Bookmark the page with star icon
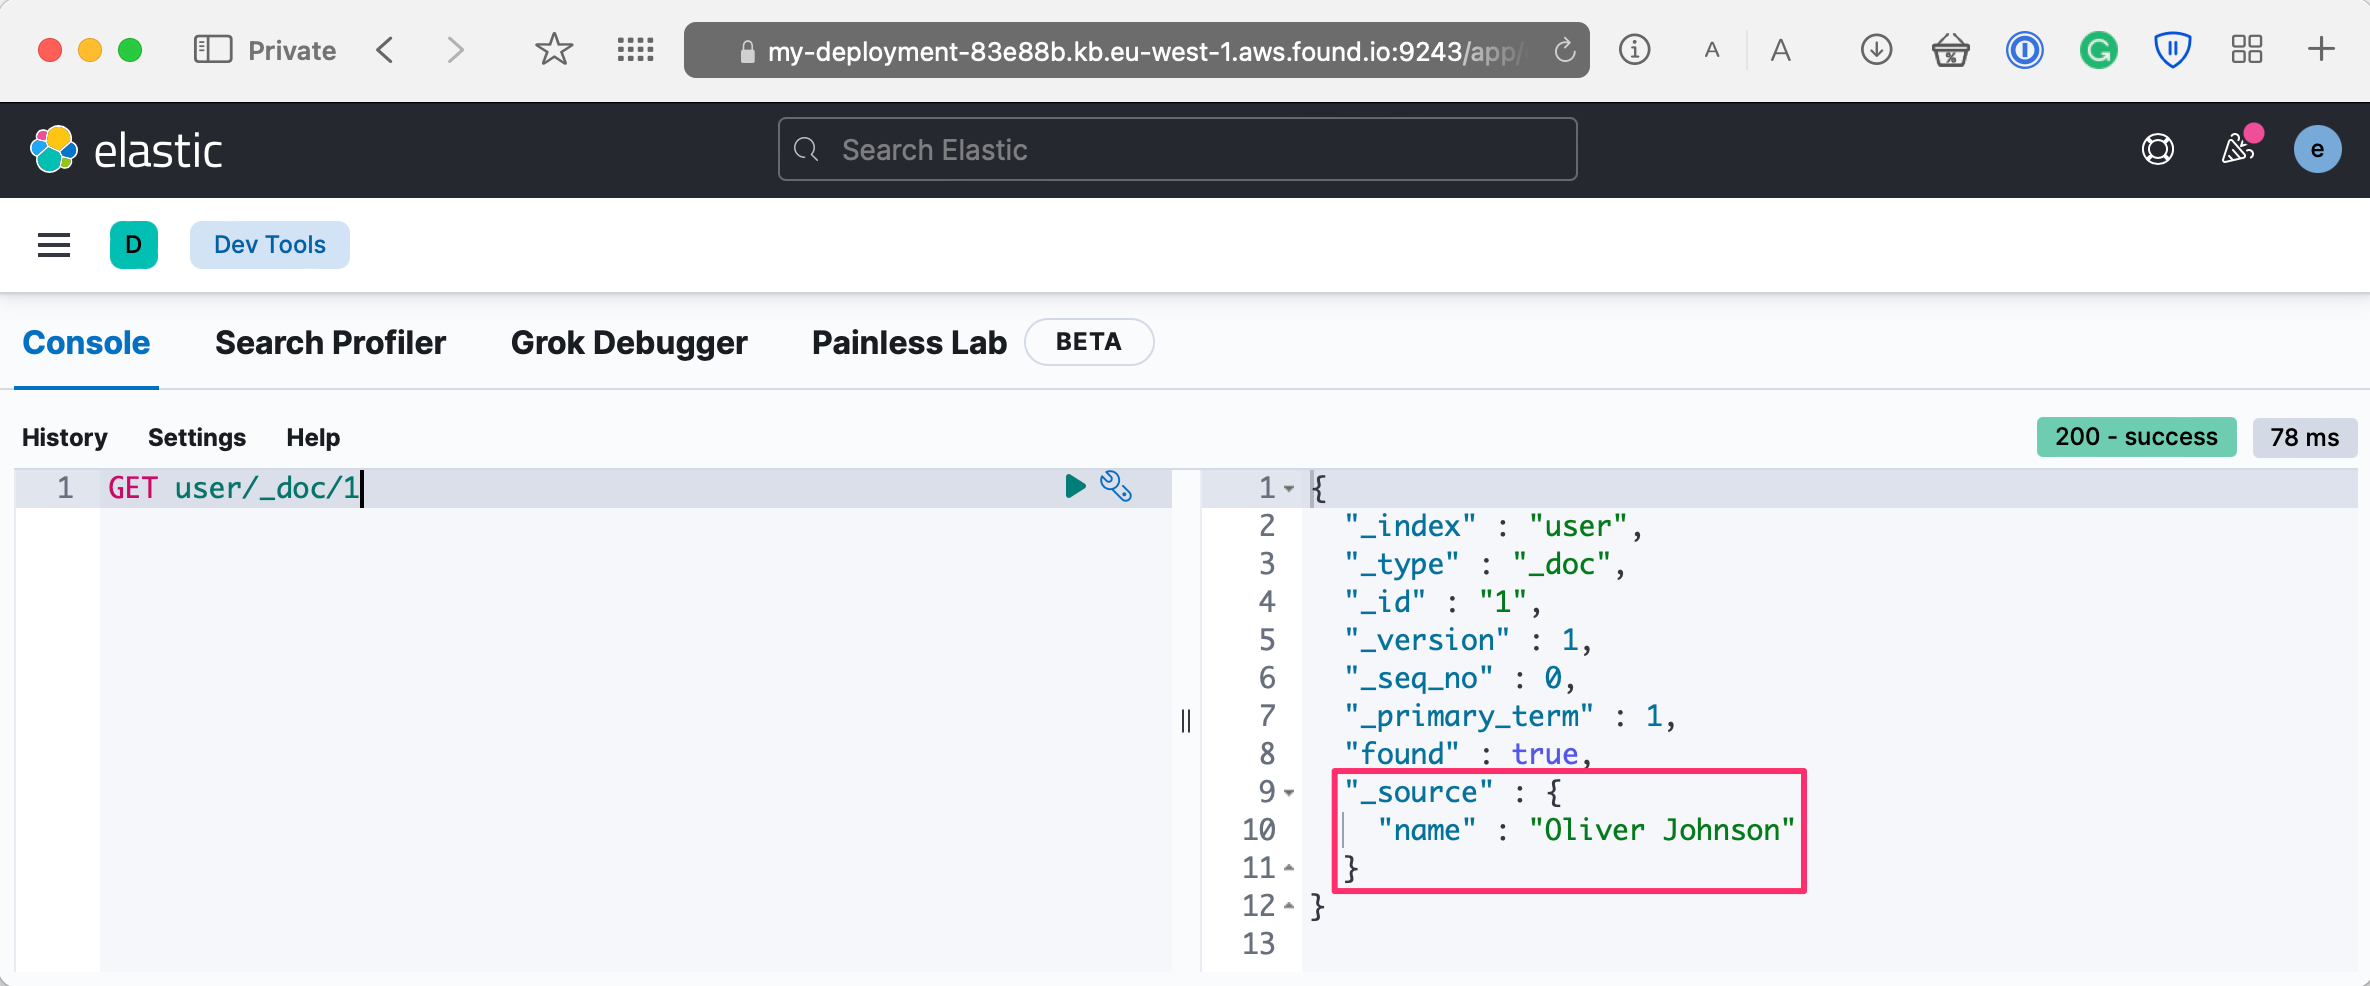The image size is (2370, 986). 553,50
